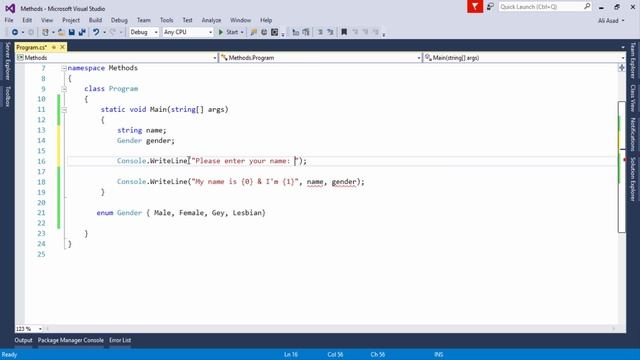640x360 pixels.
Task: Split the editor with the splitter handle
Action: [622, 68]
